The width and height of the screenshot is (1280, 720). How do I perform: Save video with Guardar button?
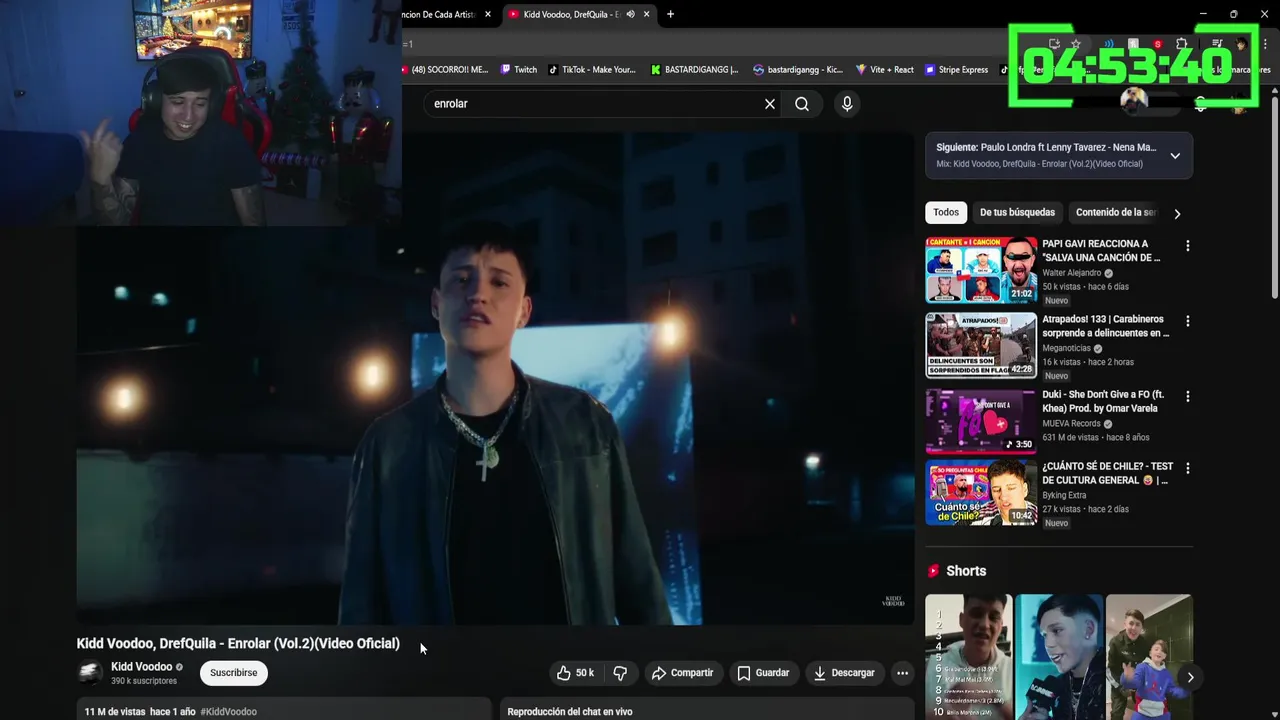point(763,673)
